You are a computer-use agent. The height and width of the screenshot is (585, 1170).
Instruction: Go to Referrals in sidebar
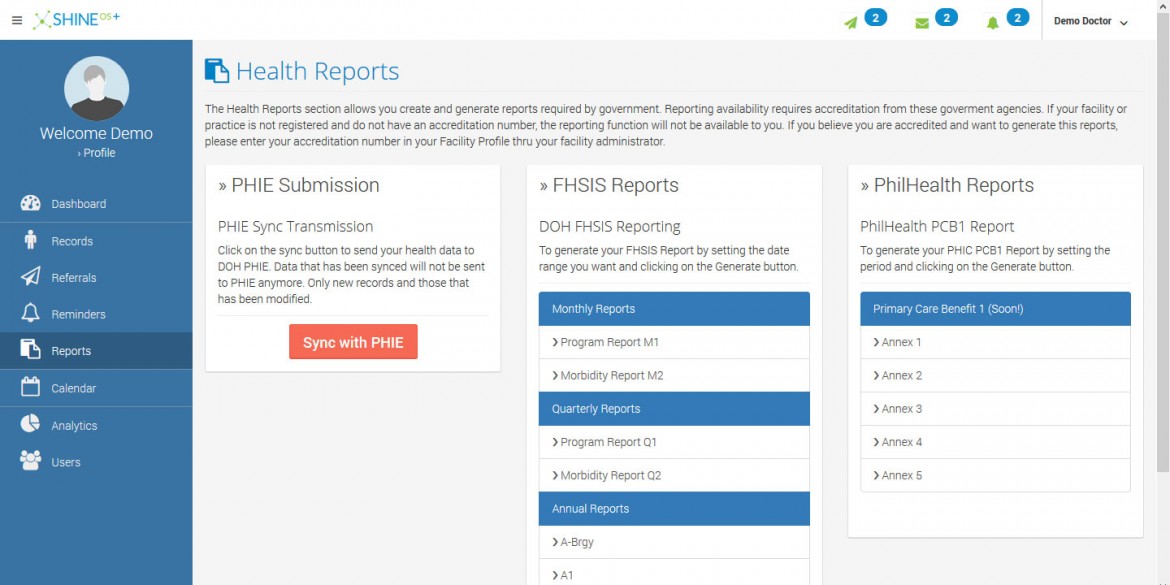tap(96, 278)
